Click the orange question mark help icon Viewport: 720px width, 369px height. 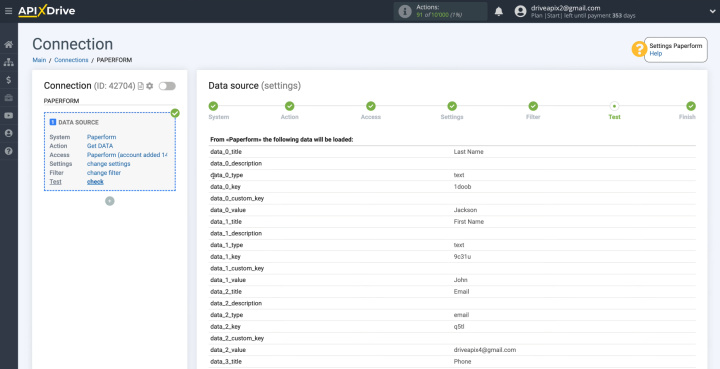(x=639, y=49)
